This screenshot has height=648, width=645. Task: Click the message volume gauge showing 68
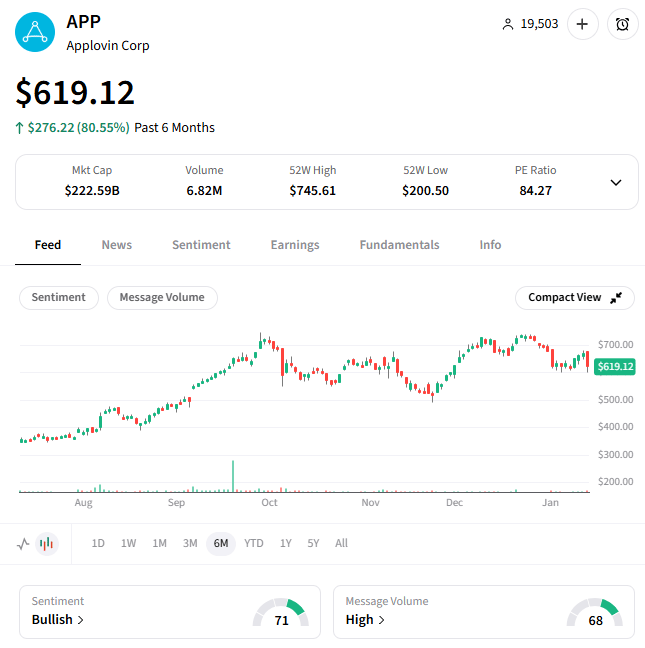[595, 613]
